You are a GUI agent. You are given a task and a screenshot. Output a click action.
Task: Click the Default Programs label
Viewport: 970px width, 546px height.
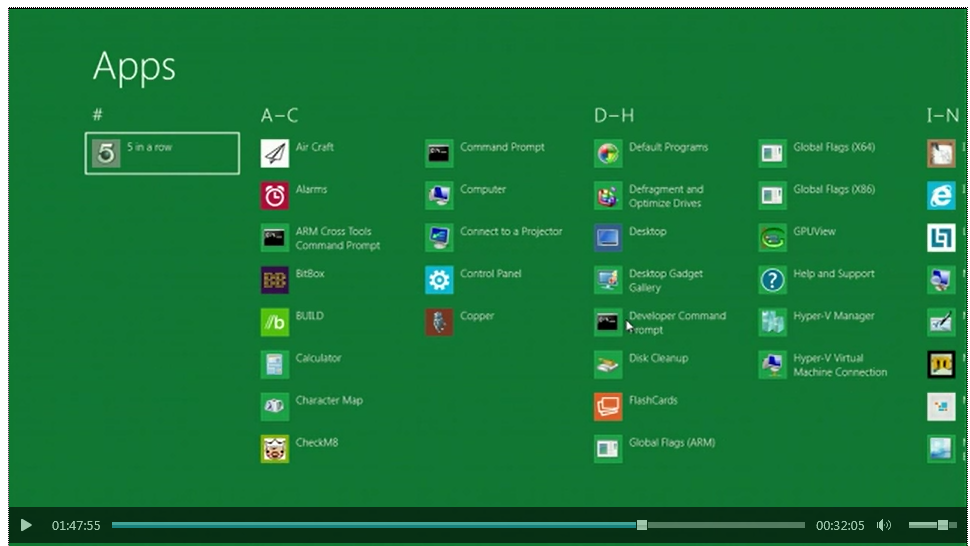point(668,147)
